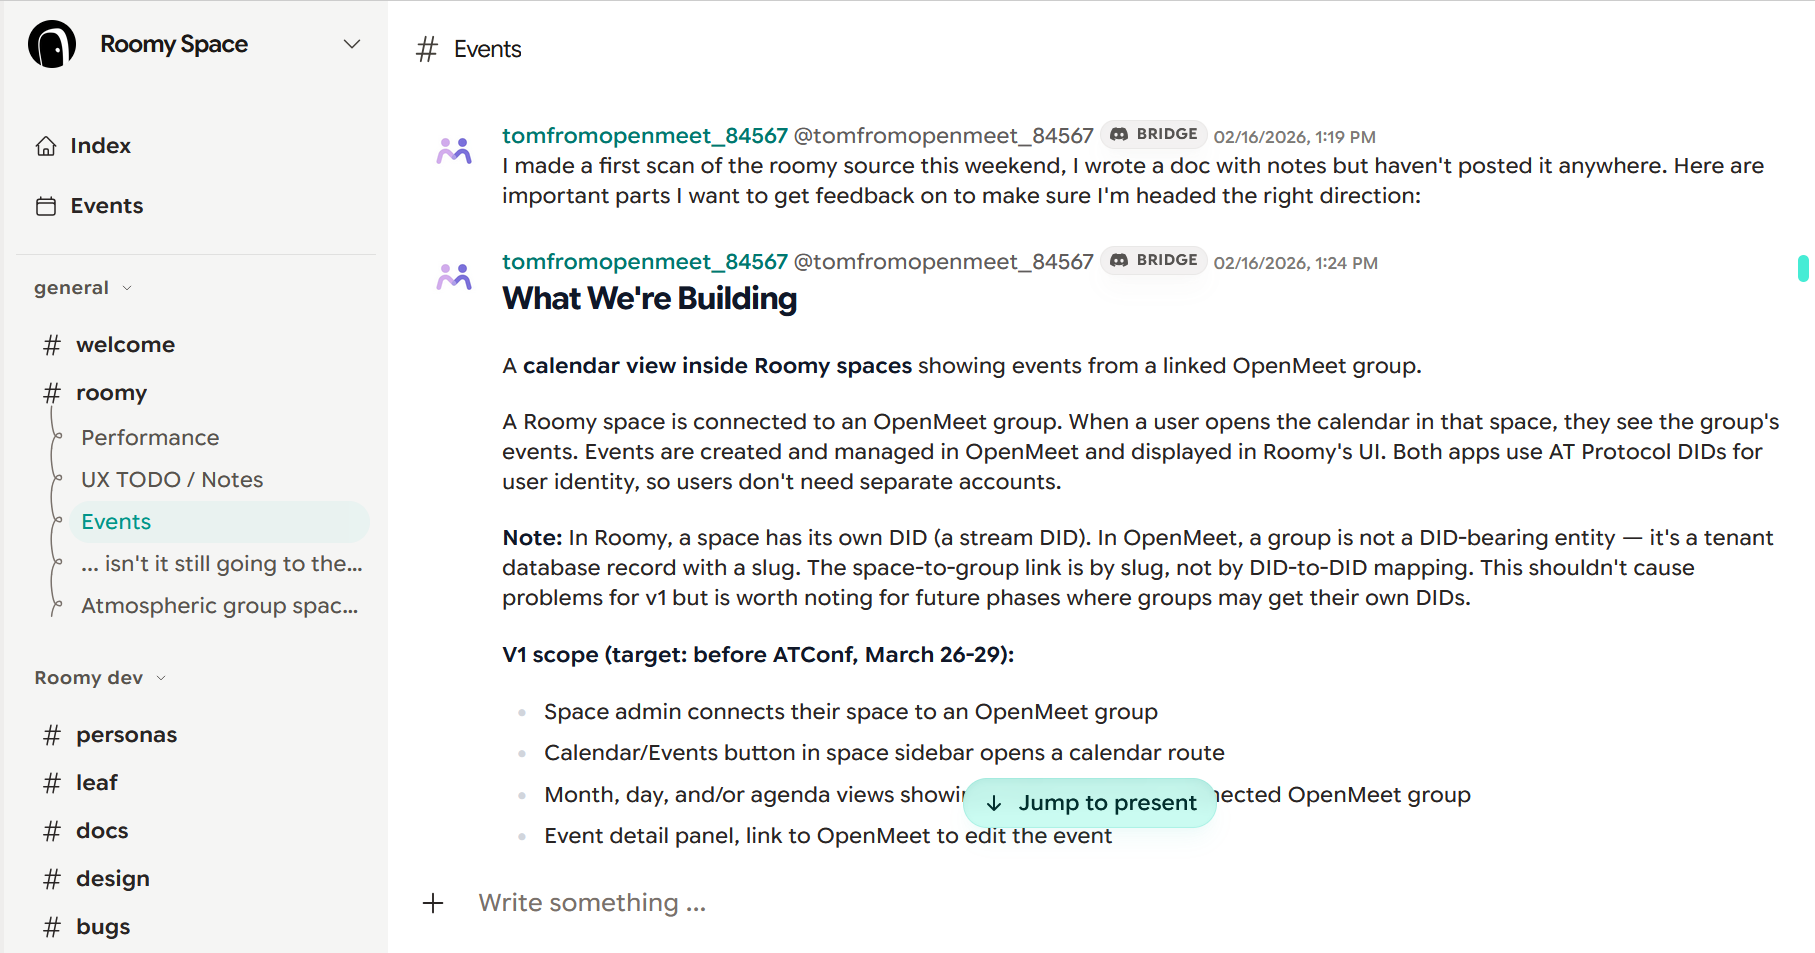1815x953 pixels.
Task: Open the Roomy Space dropdown menu
Action: click(x=351, y=44)
